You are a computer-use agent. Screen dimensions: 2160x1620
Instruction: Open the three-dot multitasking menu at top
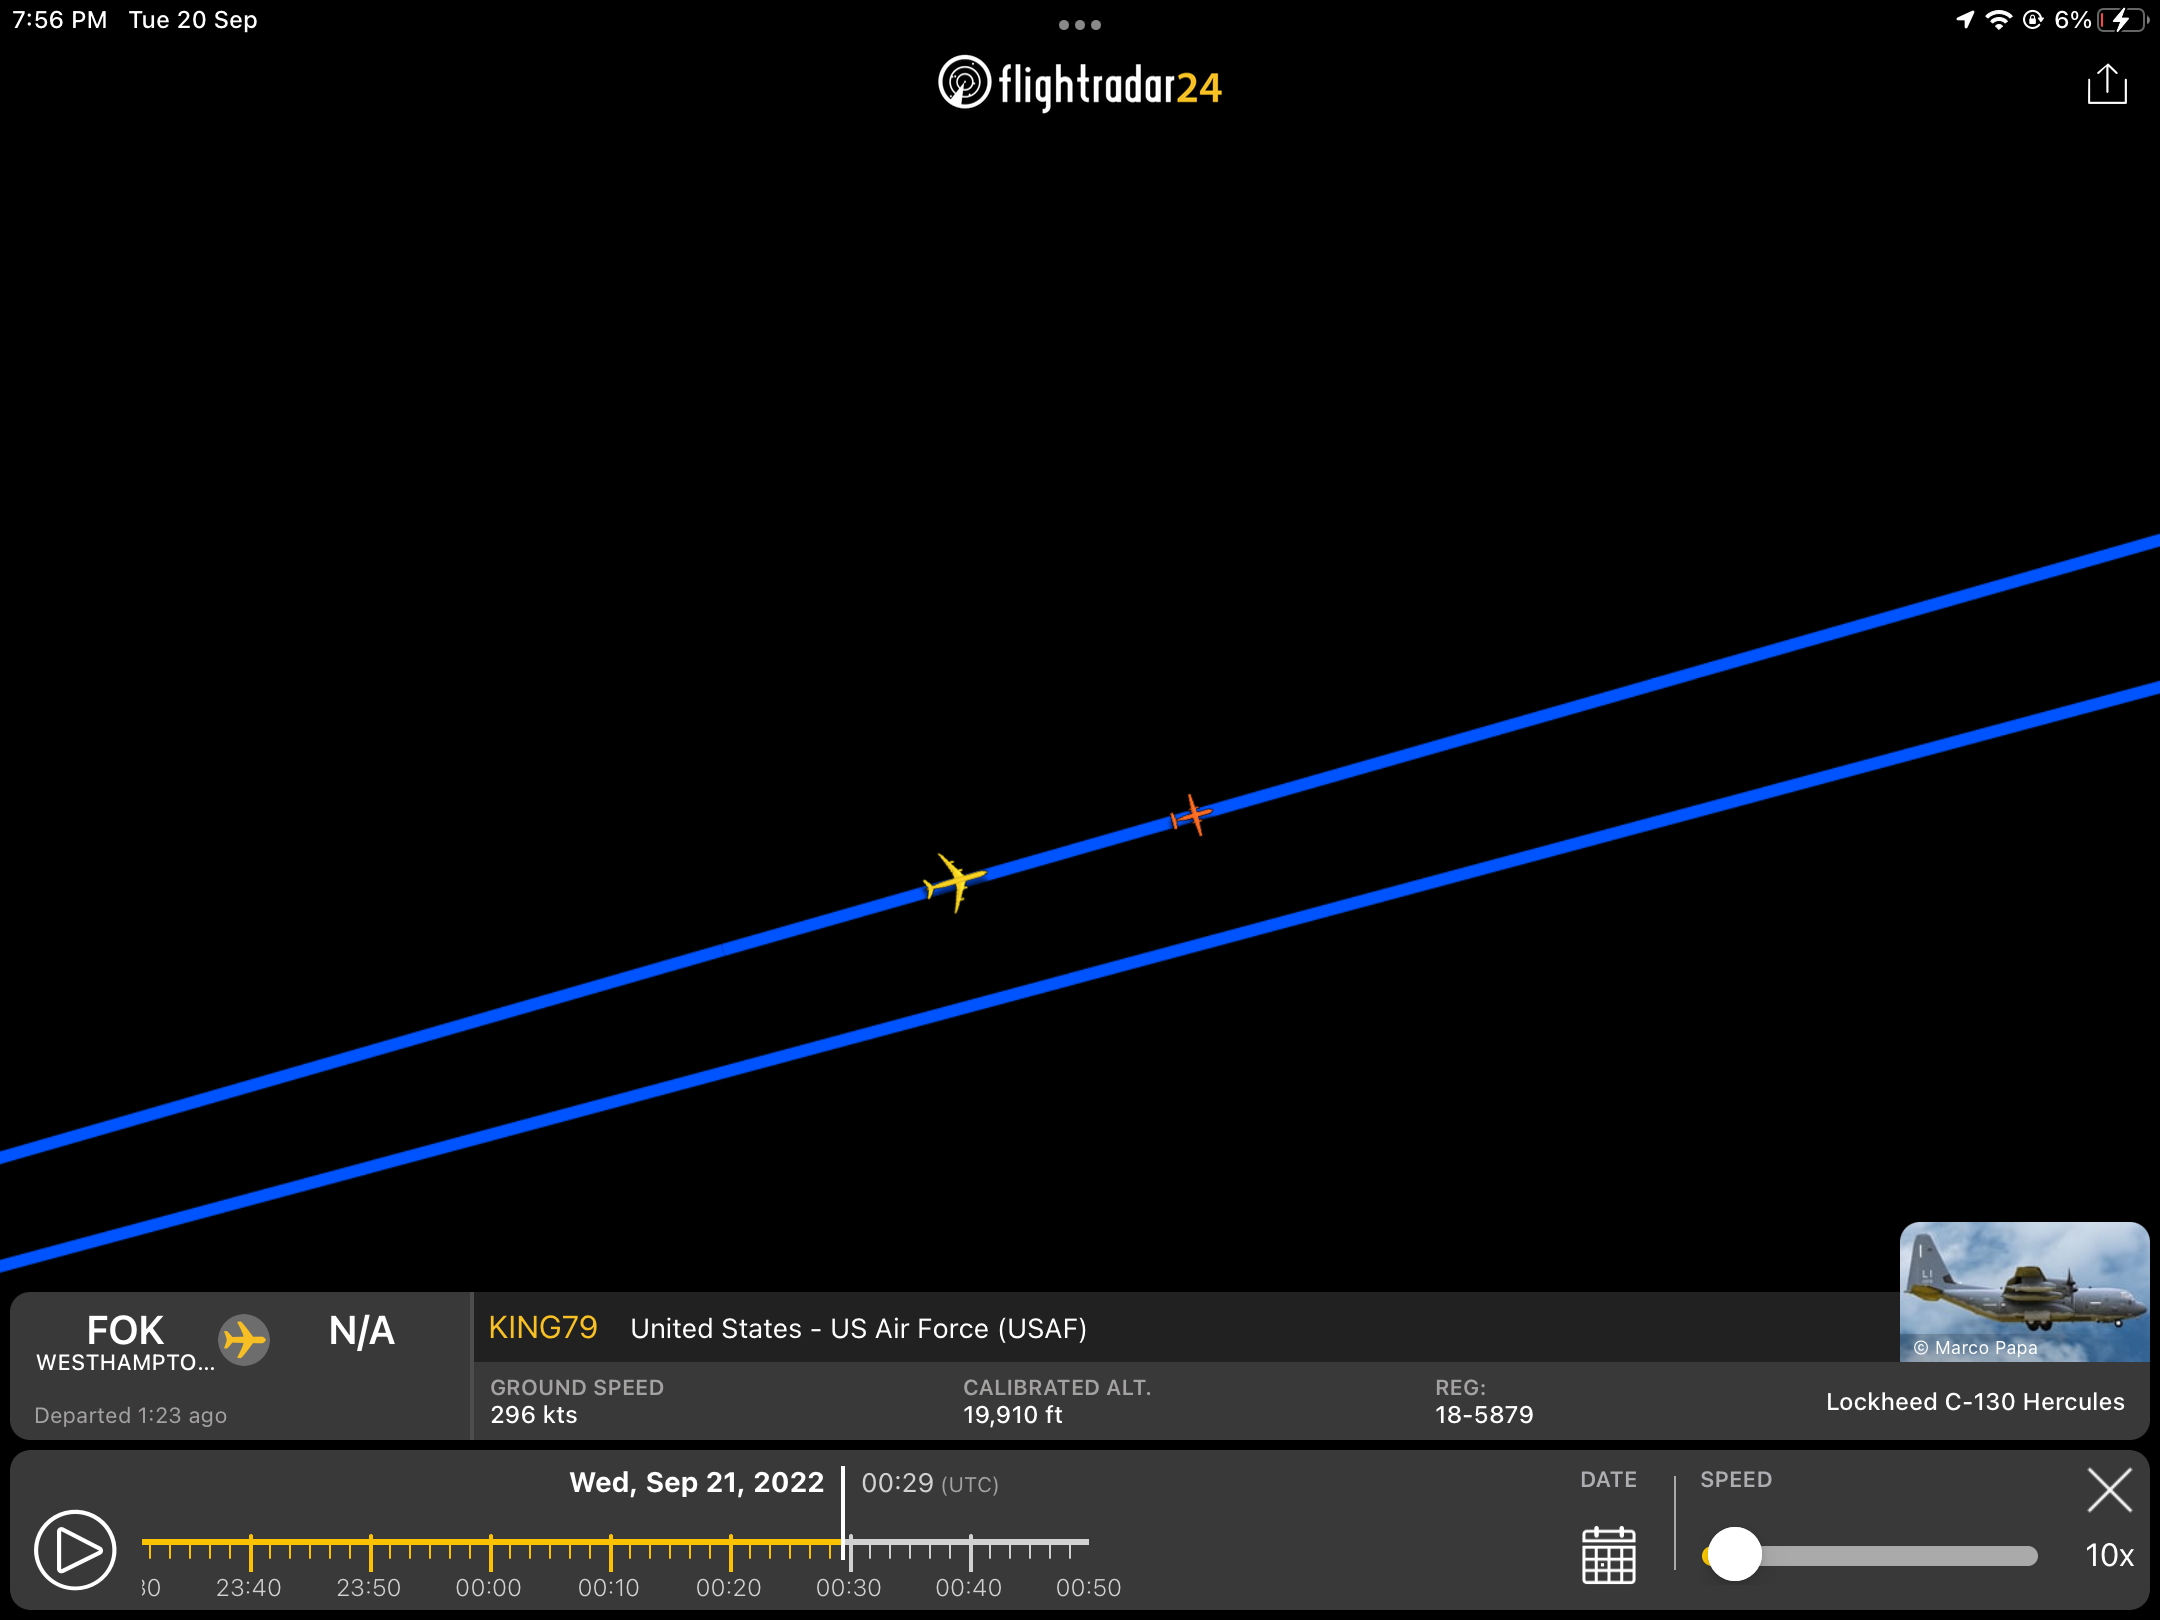point(1080,24)
